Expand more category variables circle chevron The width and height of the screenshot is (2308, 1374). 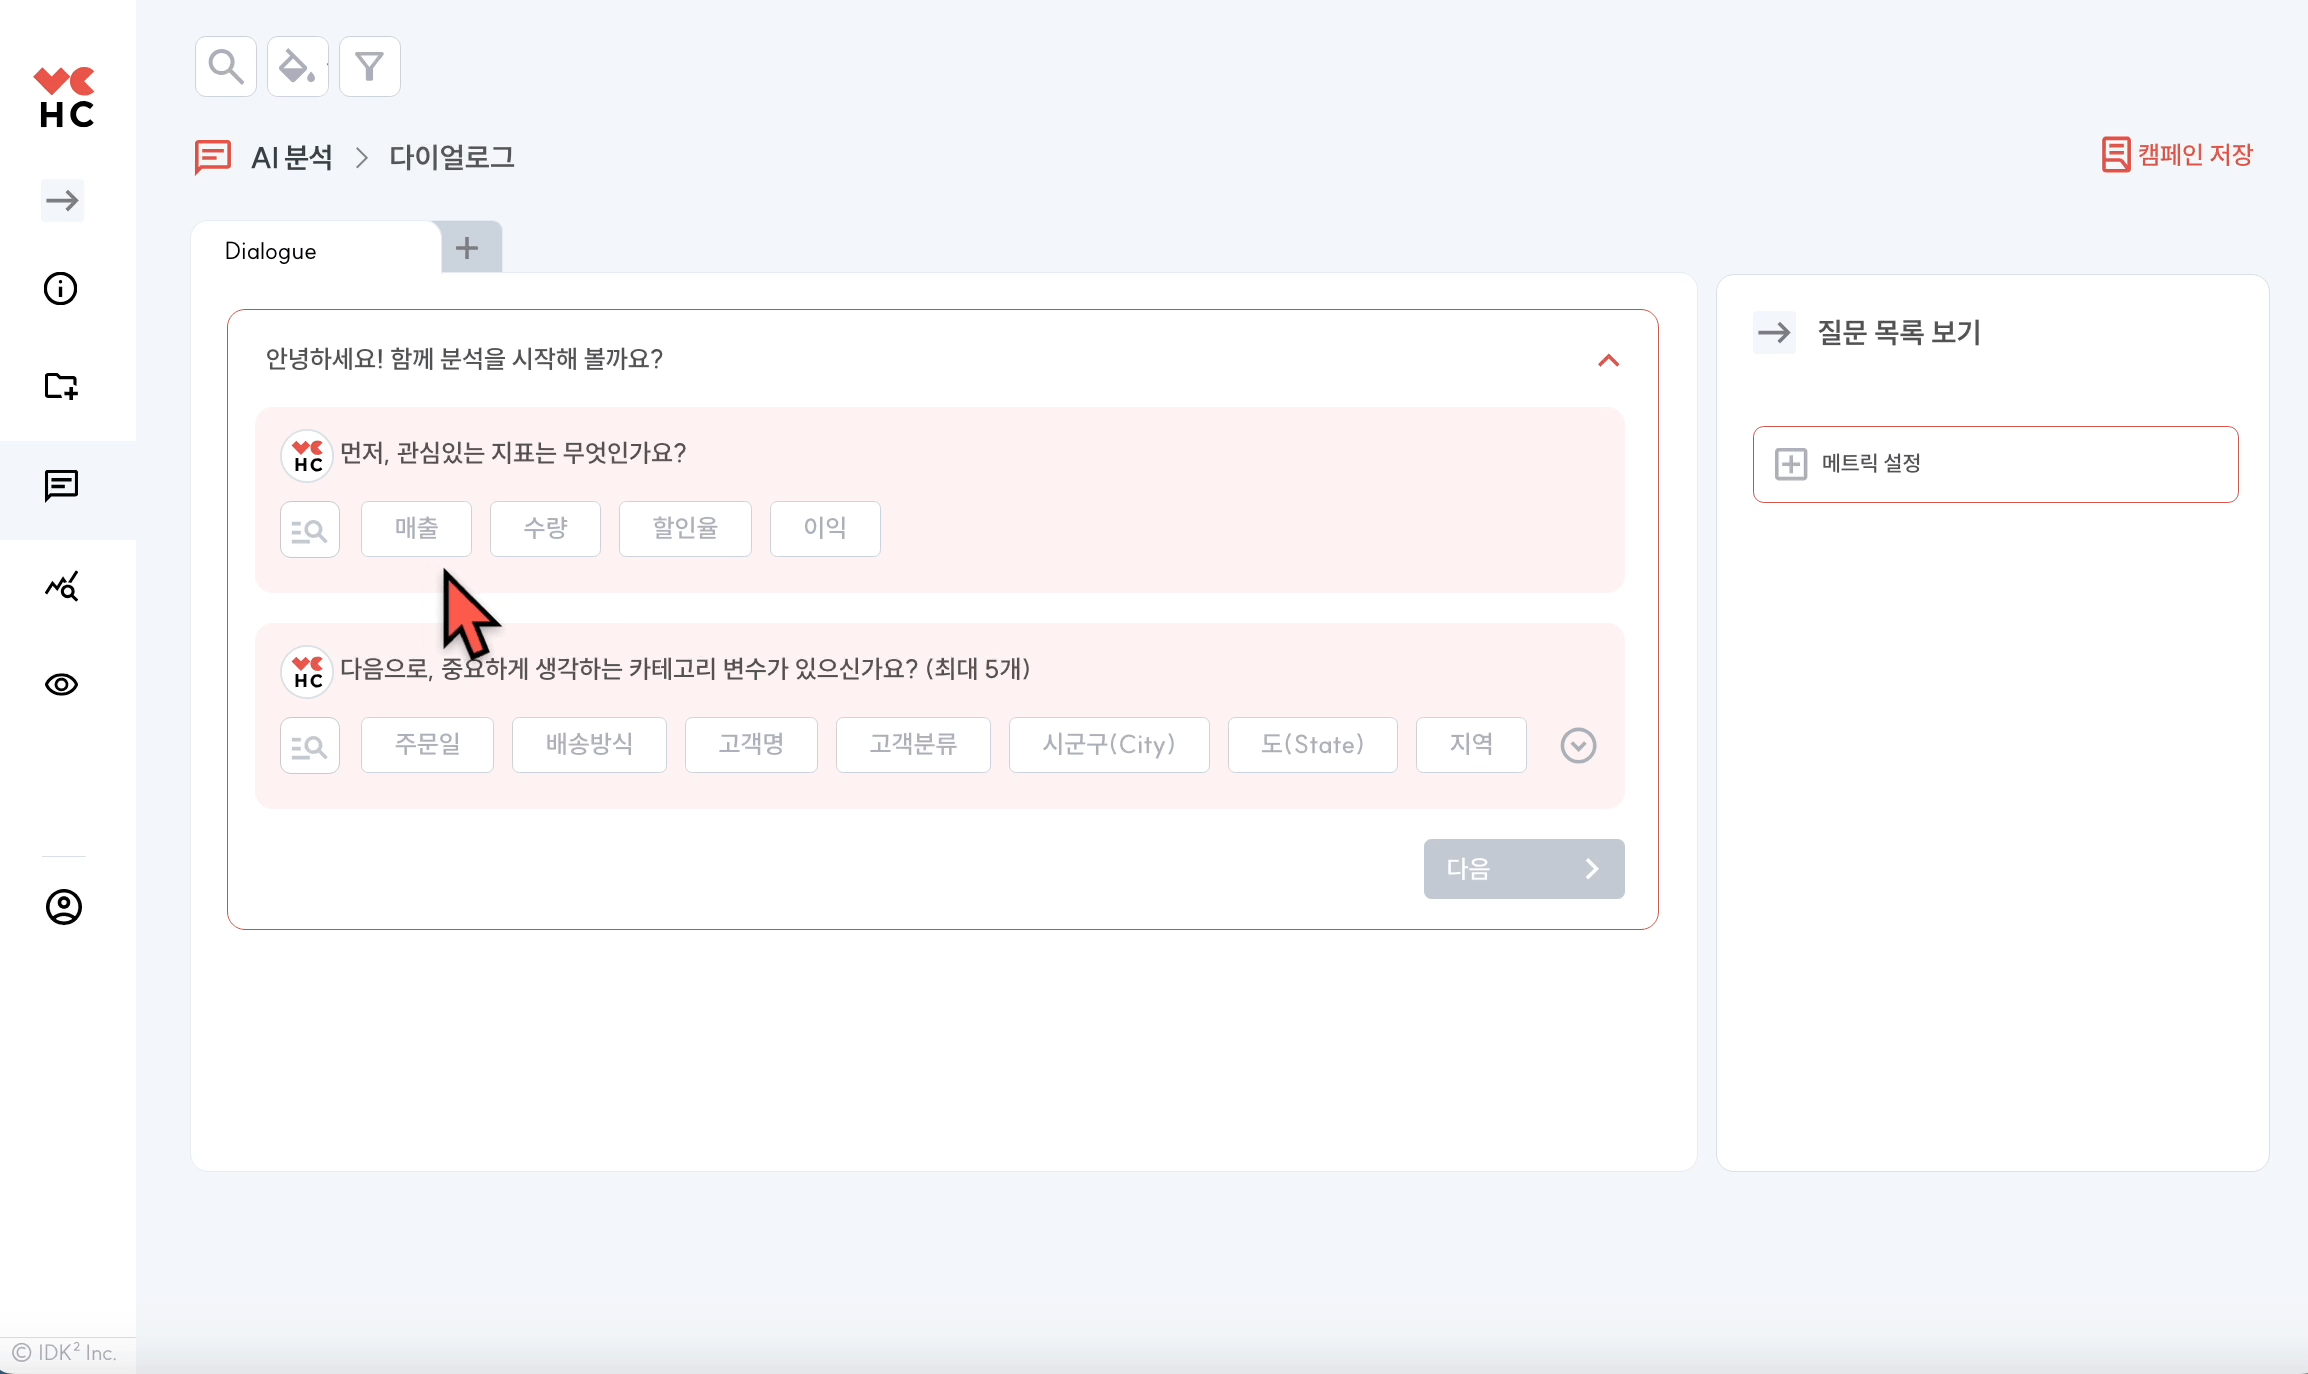pyautogui.click(x=1578, y=745)
